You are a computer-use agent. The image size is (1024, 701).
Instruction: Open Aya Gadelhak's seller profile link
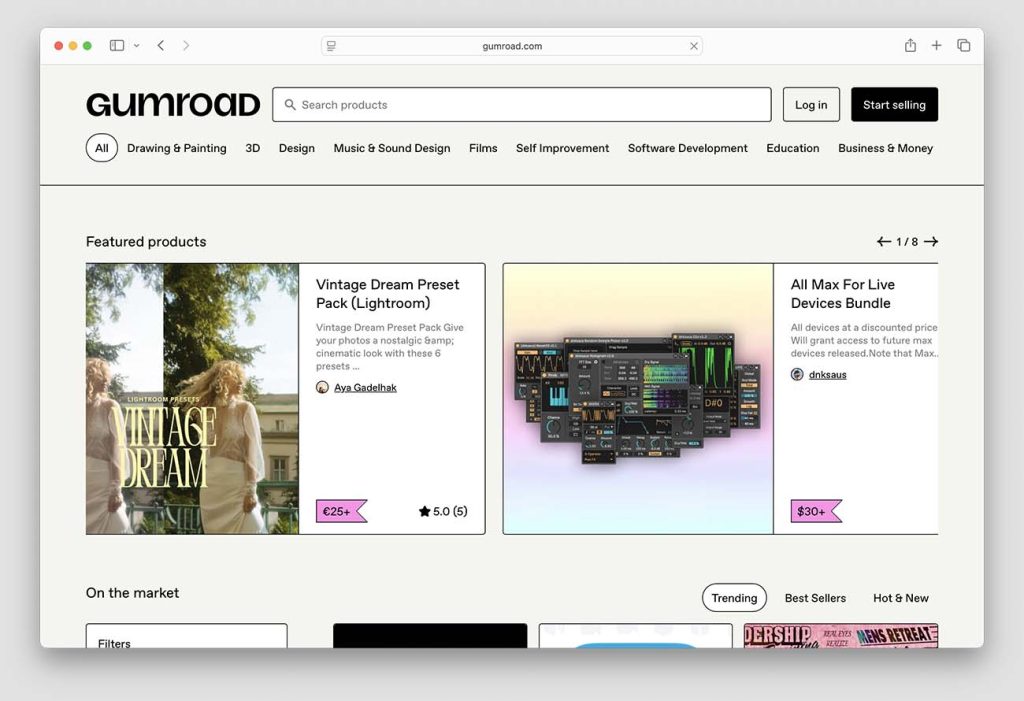click(365, 388)
